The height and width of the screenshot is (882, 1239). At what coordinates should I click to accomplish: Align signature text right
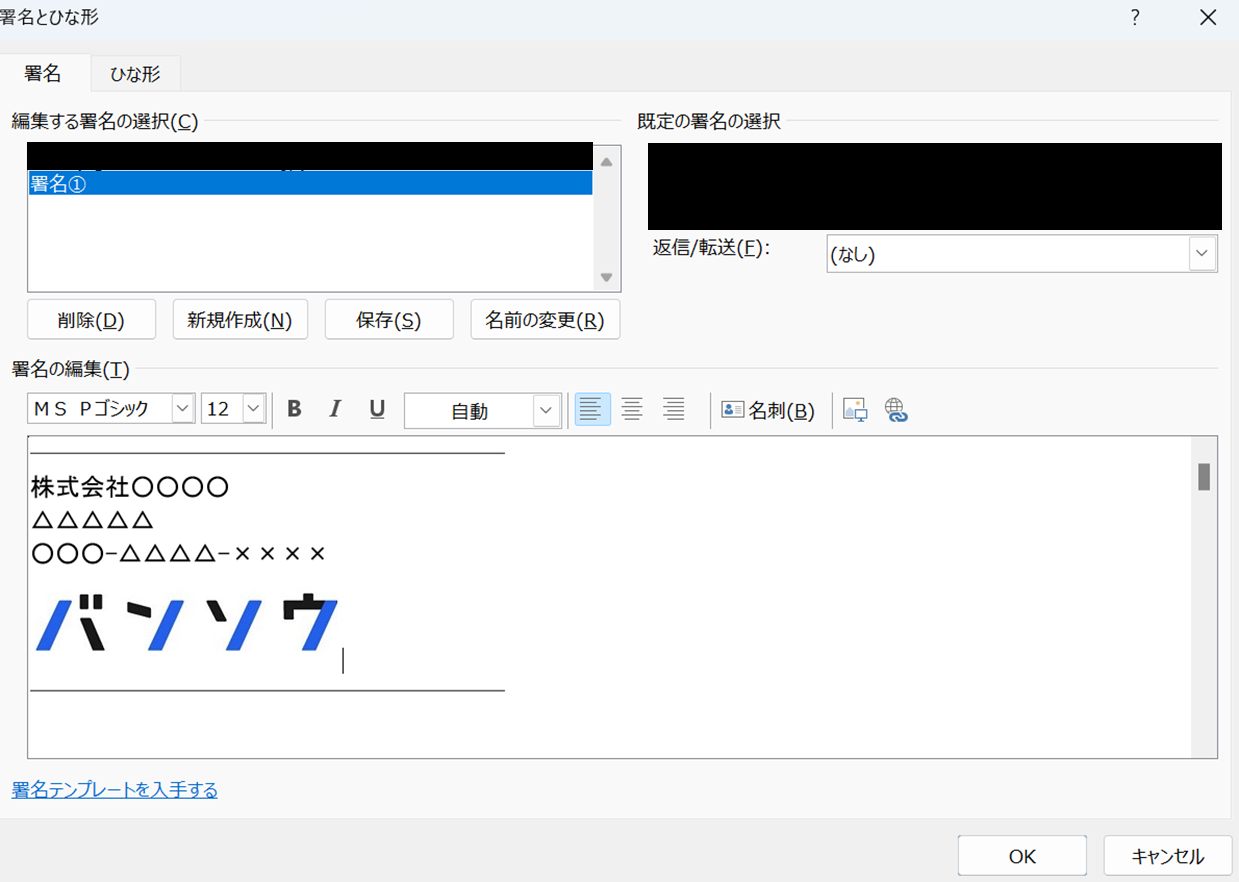674,409
